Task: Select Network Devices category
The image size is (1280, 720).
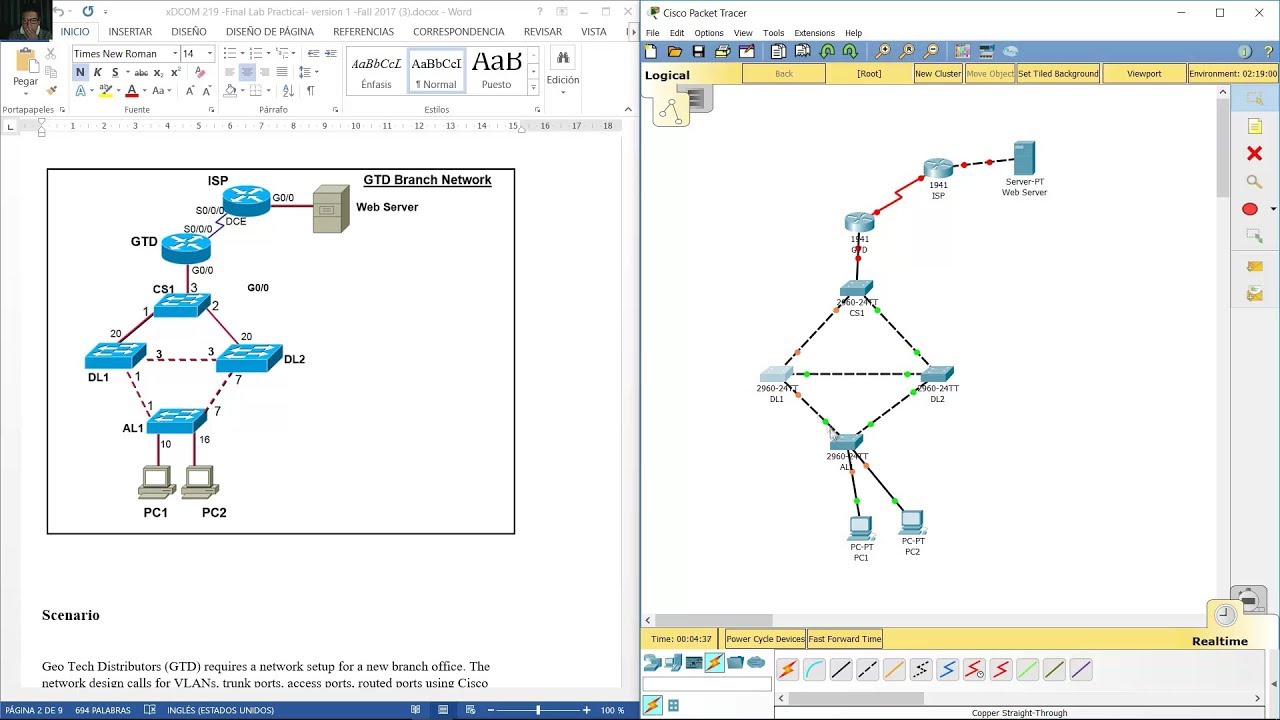Action: (652, 662)
